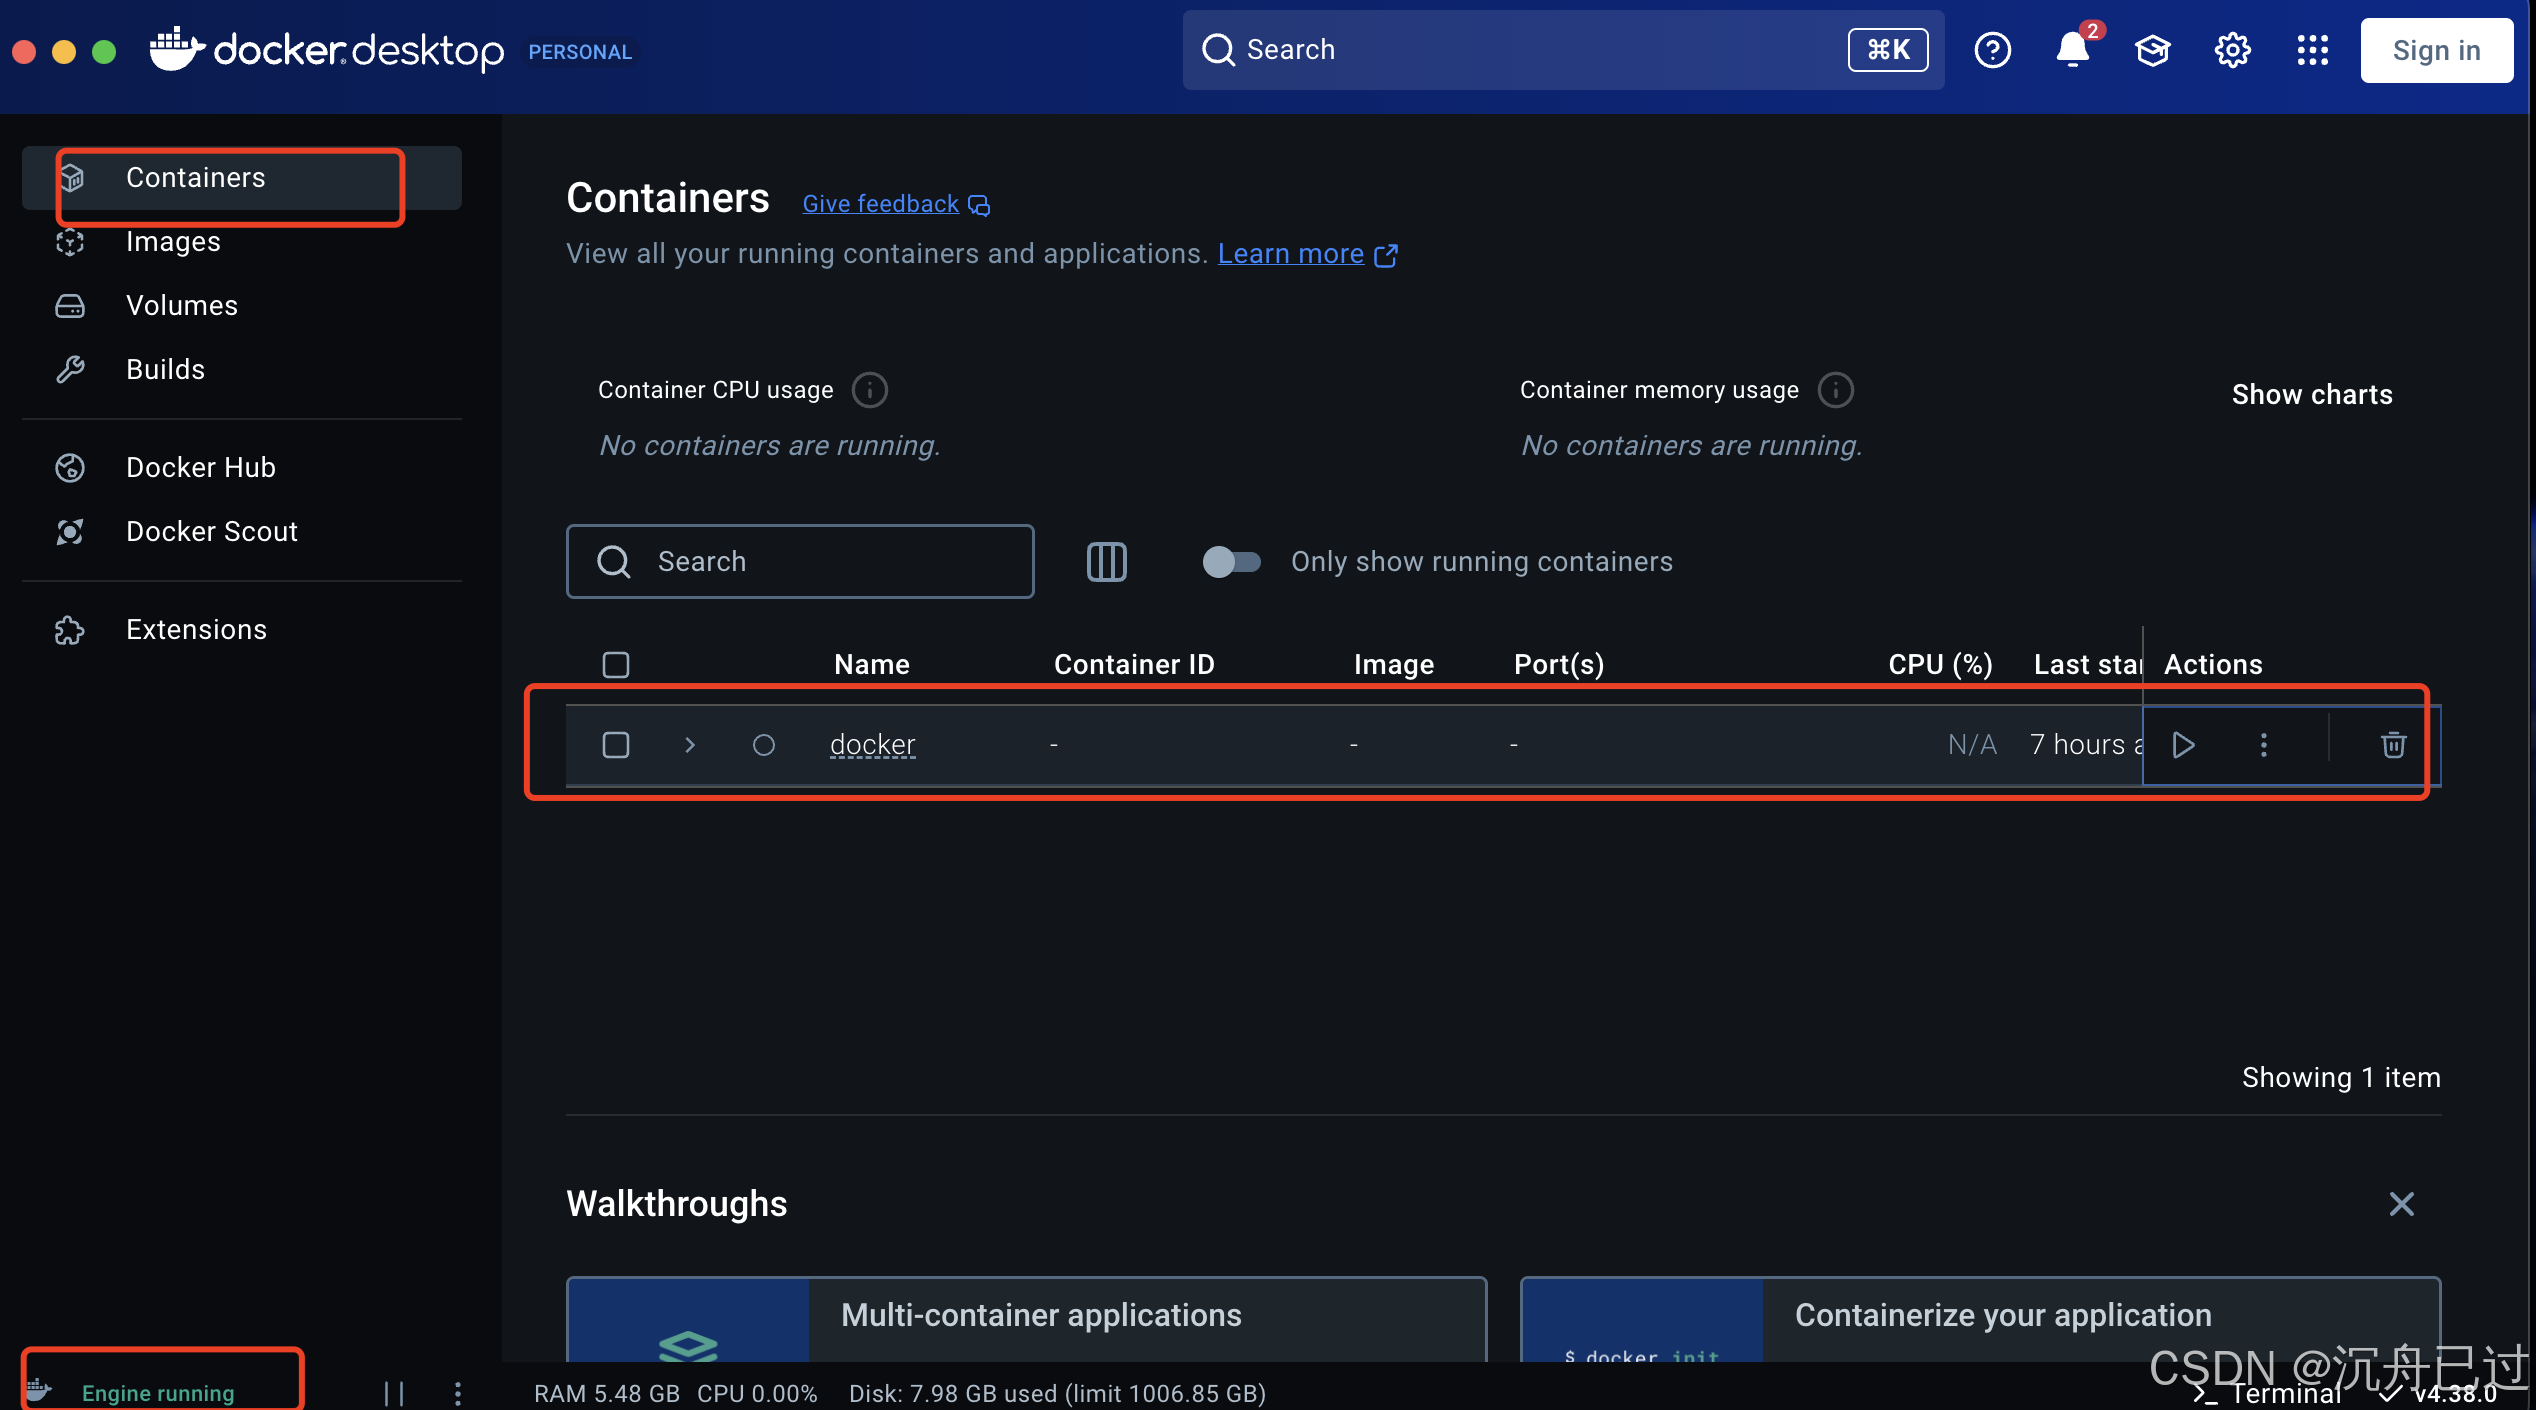Close the Walkthroughs section
This screenshot has height=1410, width=2536.
pos(2401,1204)
